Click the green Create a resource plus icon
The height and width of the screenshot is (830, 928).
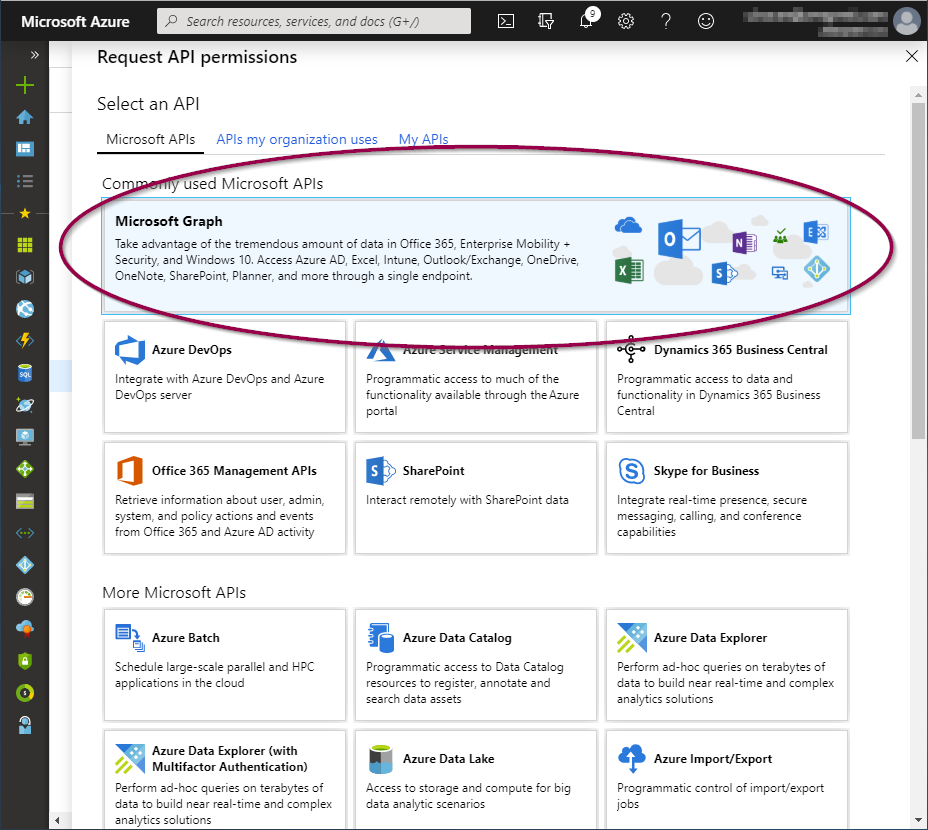pos(25,85)
